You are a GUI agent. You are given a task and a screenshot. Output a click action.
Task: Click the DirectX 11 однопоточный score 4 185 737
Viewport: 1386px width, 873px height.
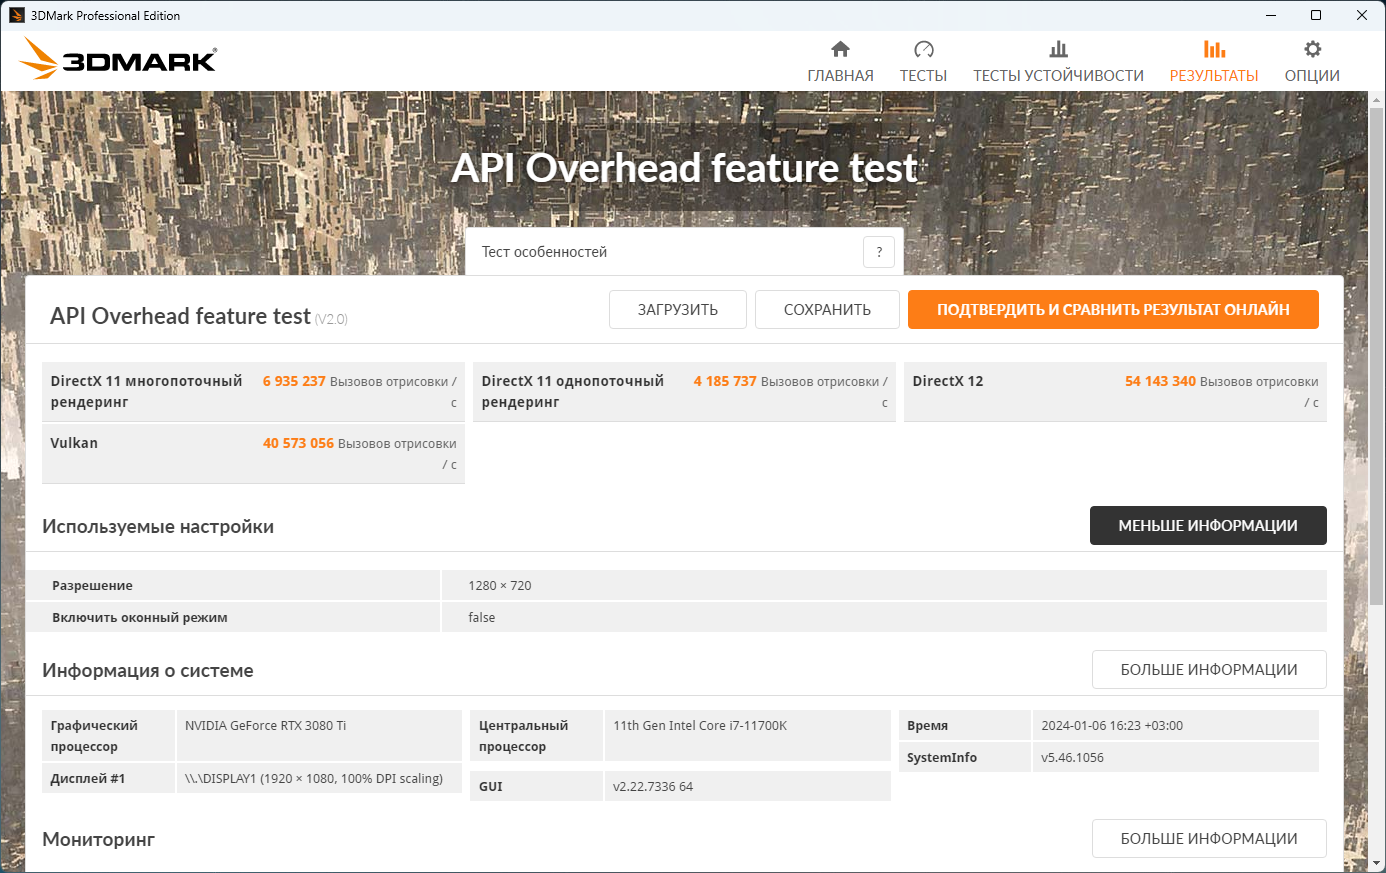click(x=725, y=381)
